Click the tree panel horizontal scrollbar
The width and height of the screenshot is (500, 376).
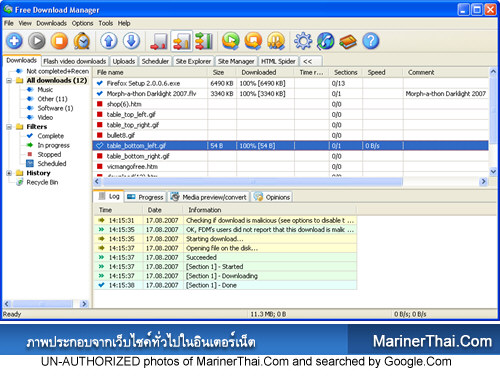click(x=42, y=304)
